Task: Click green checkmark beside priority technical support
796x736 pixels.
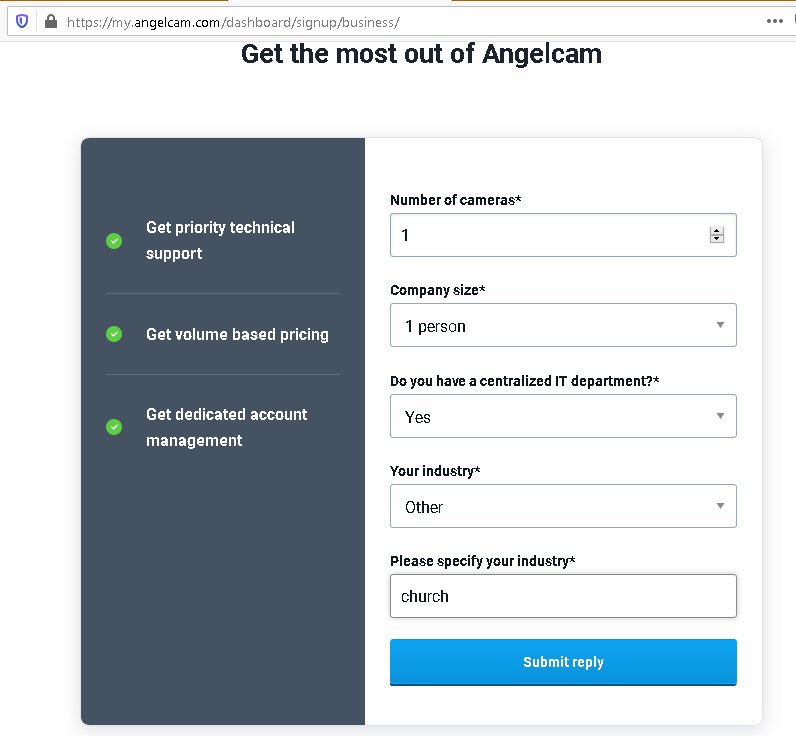Action: (114, 241)
